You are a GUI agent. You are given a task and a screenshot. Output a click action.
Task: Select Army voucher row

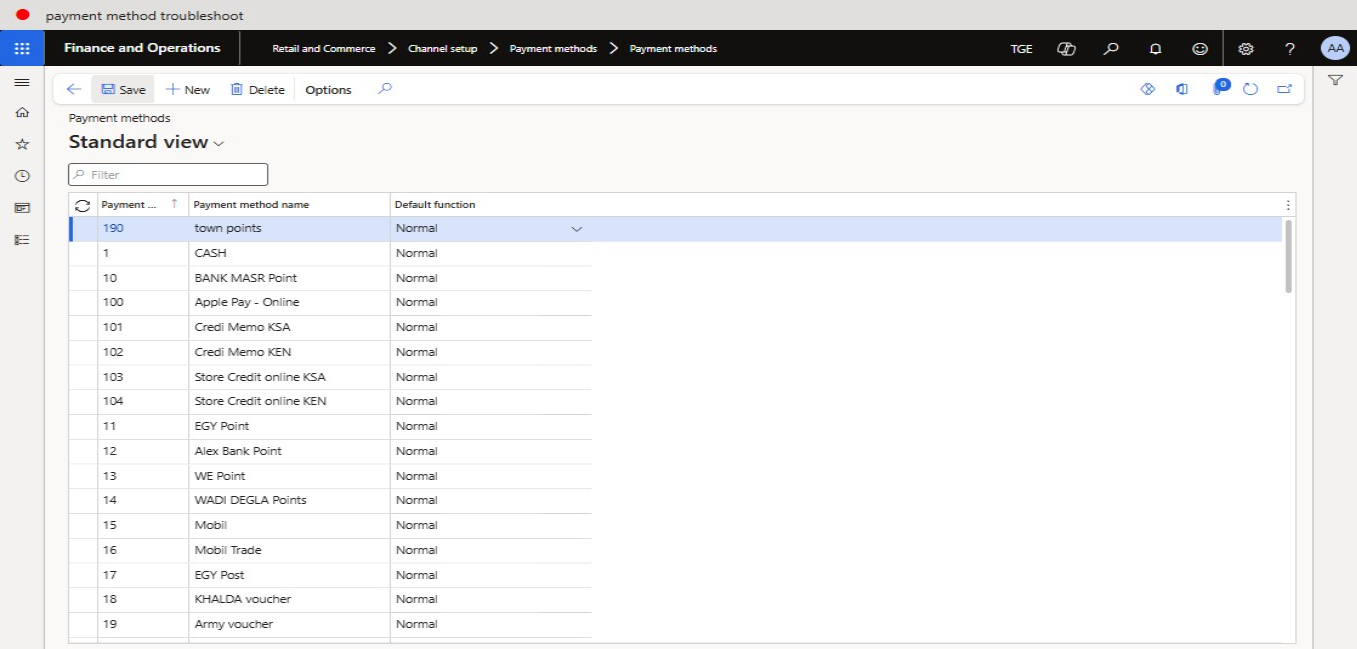pos(330,624)
